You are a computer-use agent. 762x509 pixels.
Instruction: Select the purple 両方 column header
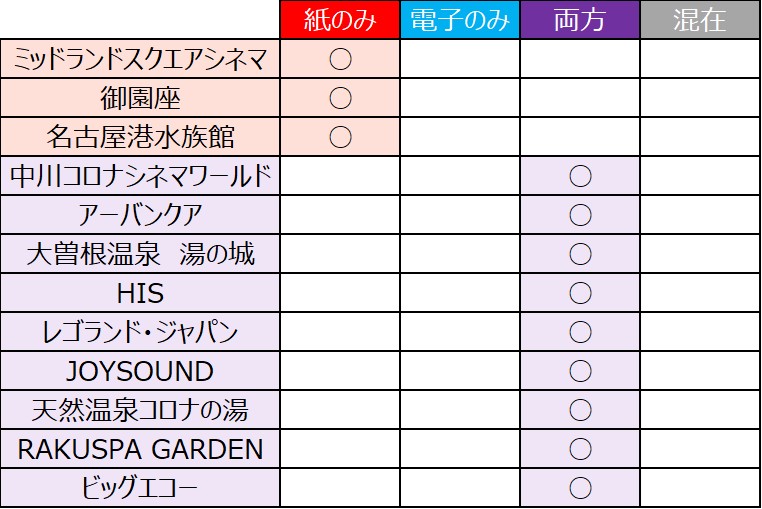[x=580, y=20]
